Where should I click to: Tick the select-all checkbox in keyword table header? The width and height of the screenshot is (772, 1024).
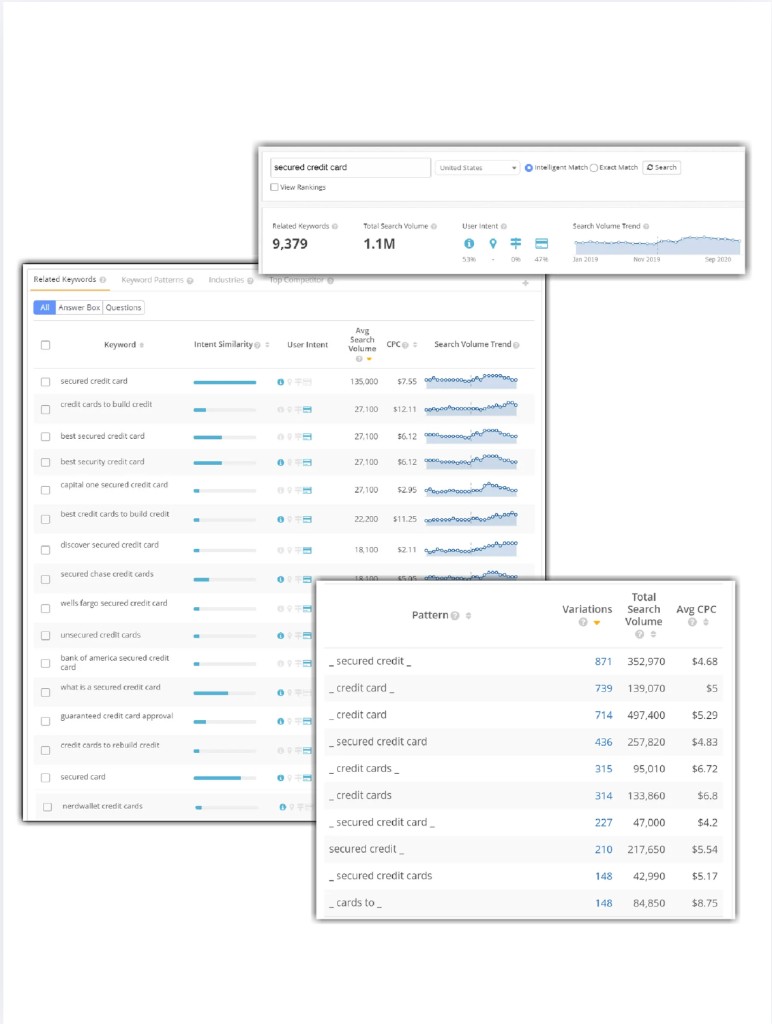click(x=46, y=345)
